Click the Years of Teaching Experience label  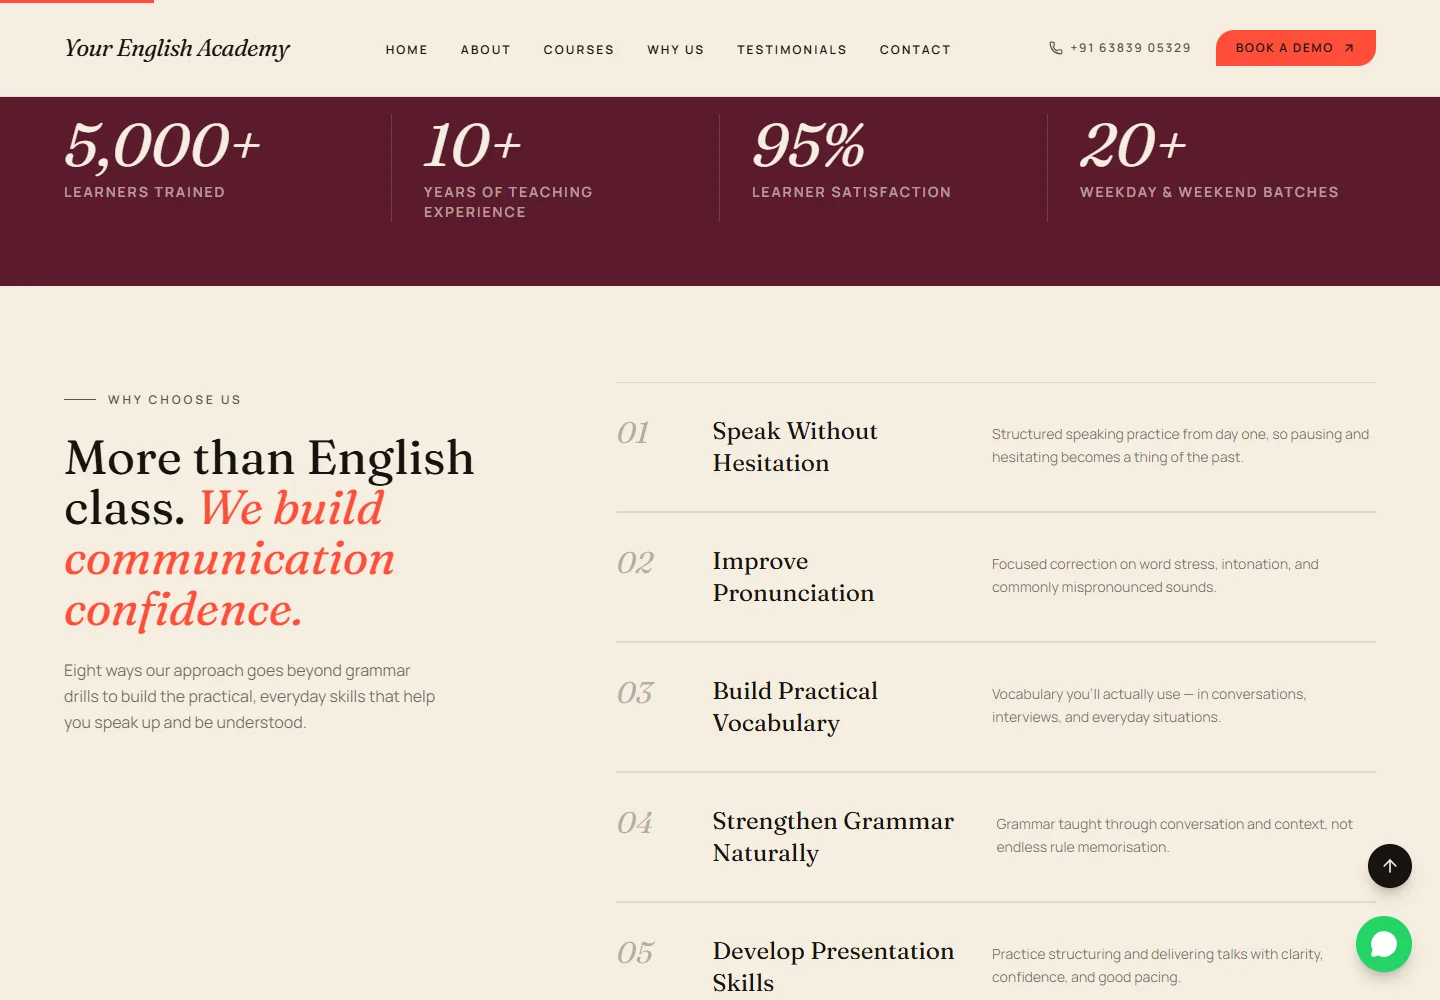(x=508, y=202)
